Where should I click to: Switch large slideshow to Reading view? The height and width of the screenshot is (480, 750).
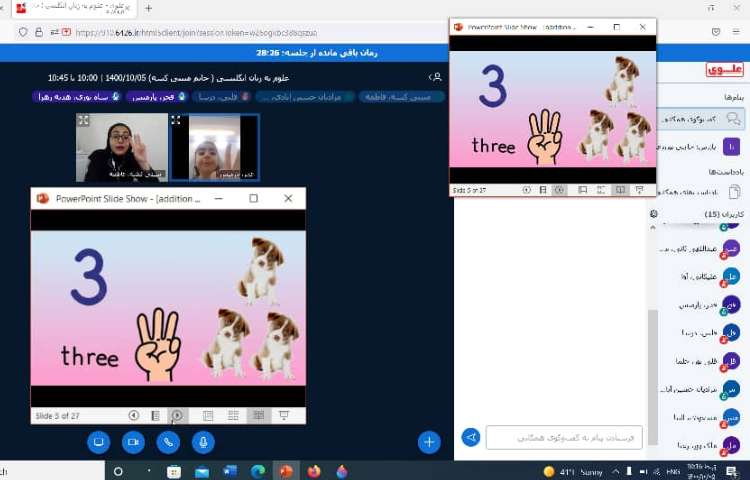(259, 415)
